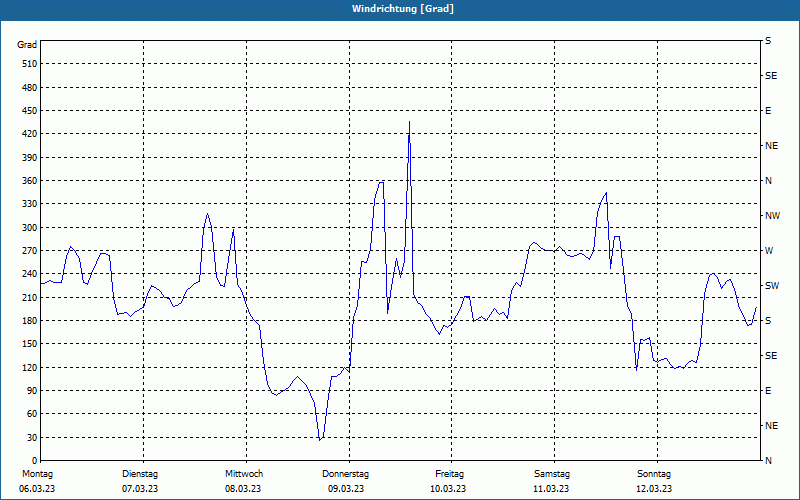Viewport: 800px width, 500px height.
Task: Click the tallest spike peak near 435 degrees
Action: pos(409,121)
